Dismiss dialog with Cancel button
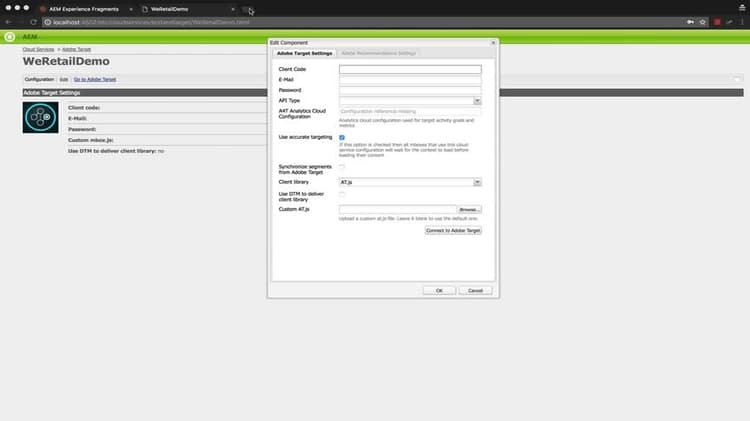The width and height of the screenshot is (750, 421). 475,290
